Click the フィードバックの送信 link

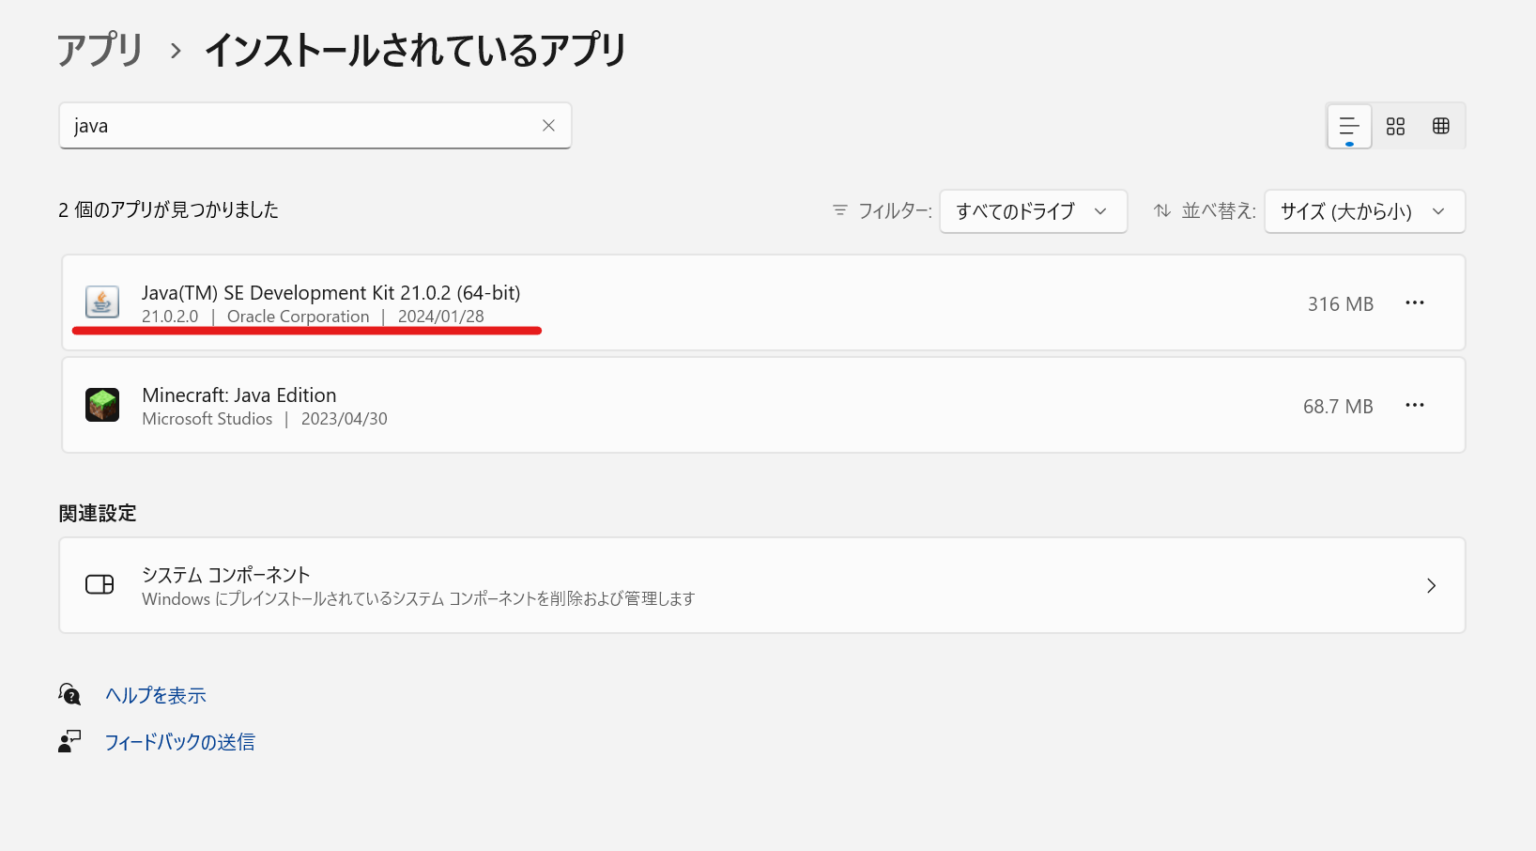(181, 741)
